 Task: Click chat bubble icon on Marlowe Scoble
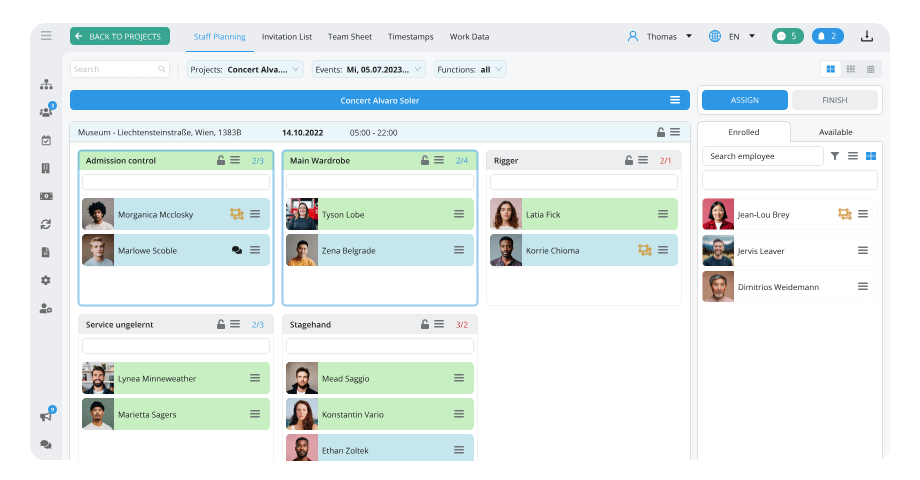pyautogui.click(x=237, y=250)
